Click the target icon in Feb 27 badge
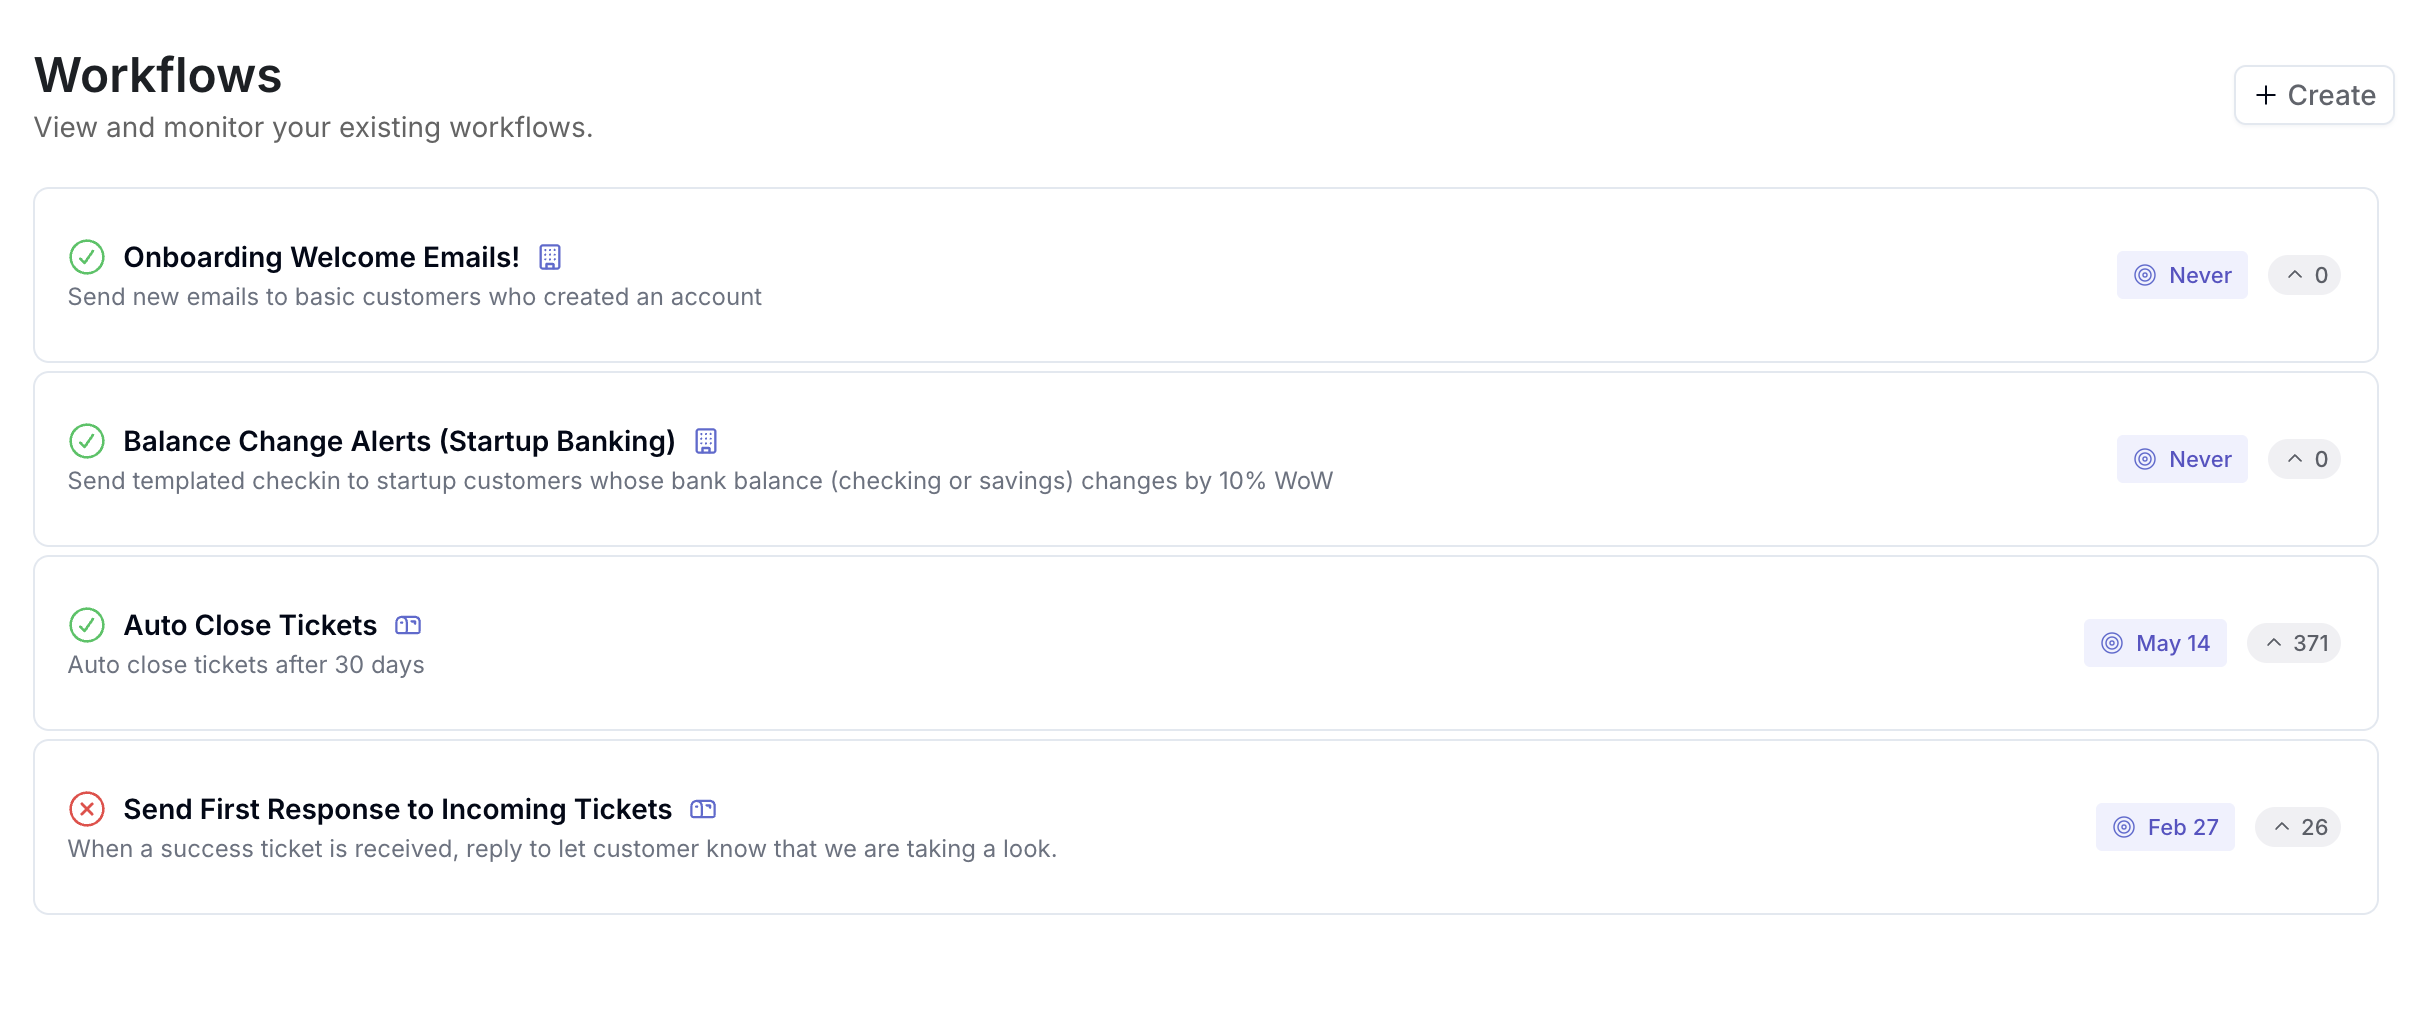Image resolution: width=2430 pixels, height=1024 pixels. (2124, 827)
